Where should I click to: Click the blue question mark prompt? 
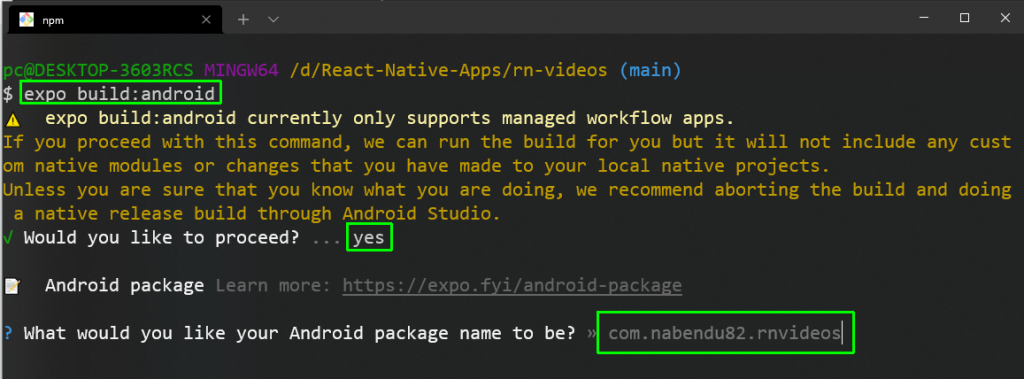8,333
